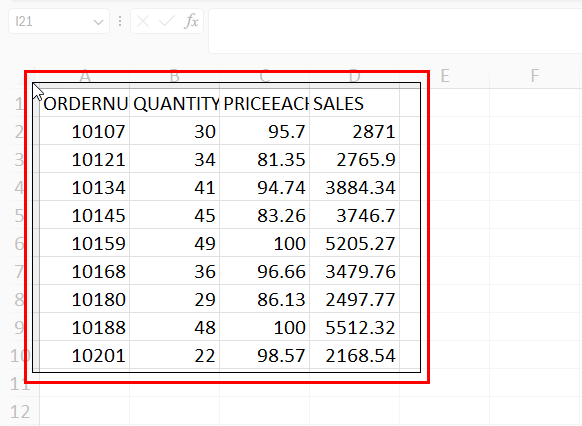Select cell with quantity 41

click(x=175, y=187)
